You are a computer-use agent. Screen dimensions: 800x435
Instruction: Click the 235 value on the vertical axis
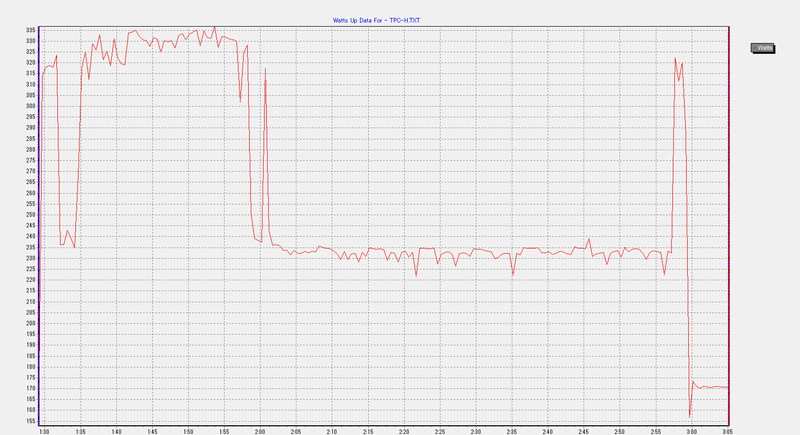(31, 247)
